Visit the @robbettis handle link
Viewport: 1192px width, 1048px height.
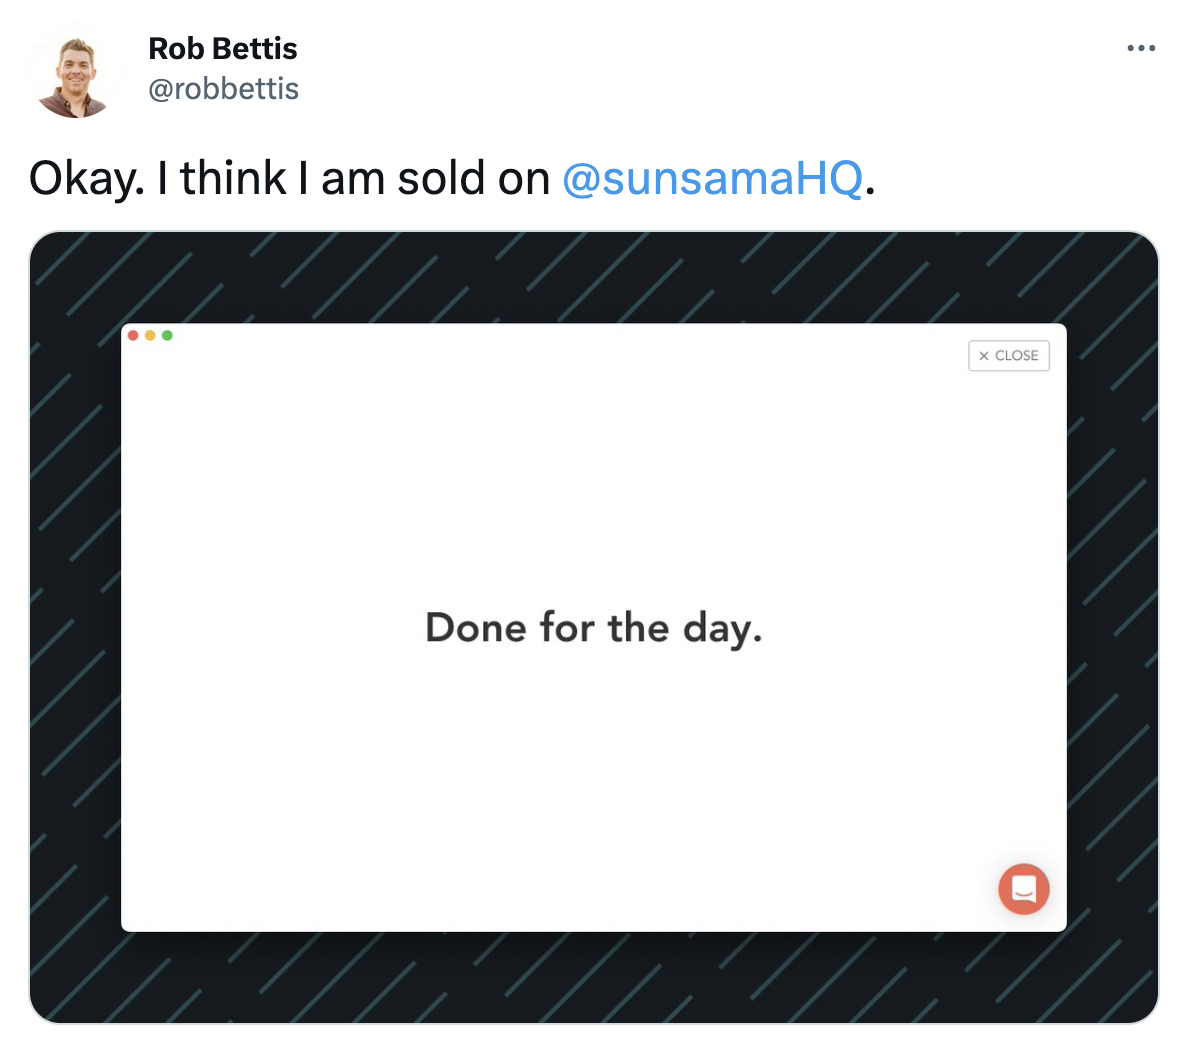tap(224, 89)
